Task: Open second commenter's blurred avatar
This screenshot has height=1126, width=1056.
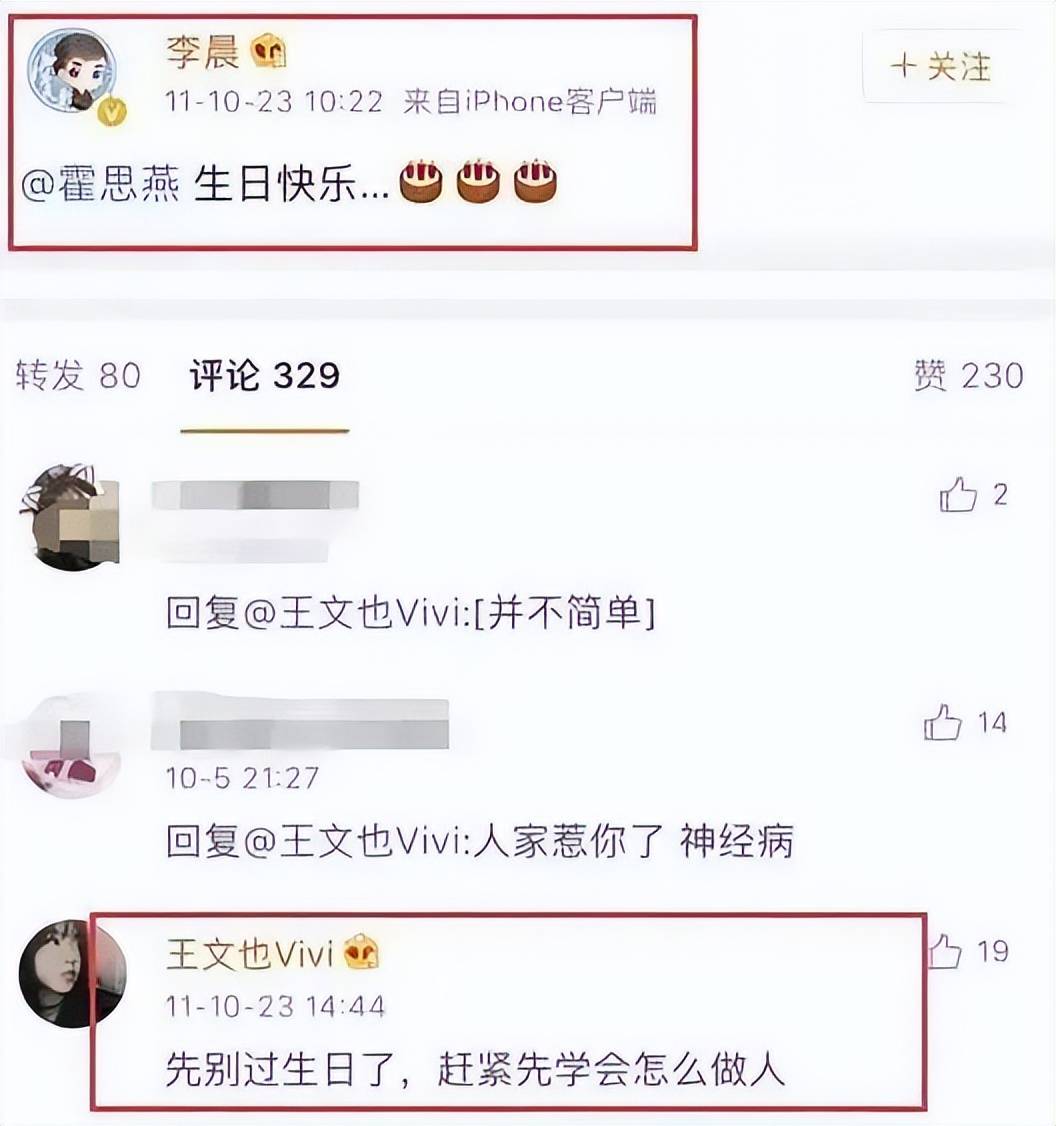Action: [x=70, y=747]
